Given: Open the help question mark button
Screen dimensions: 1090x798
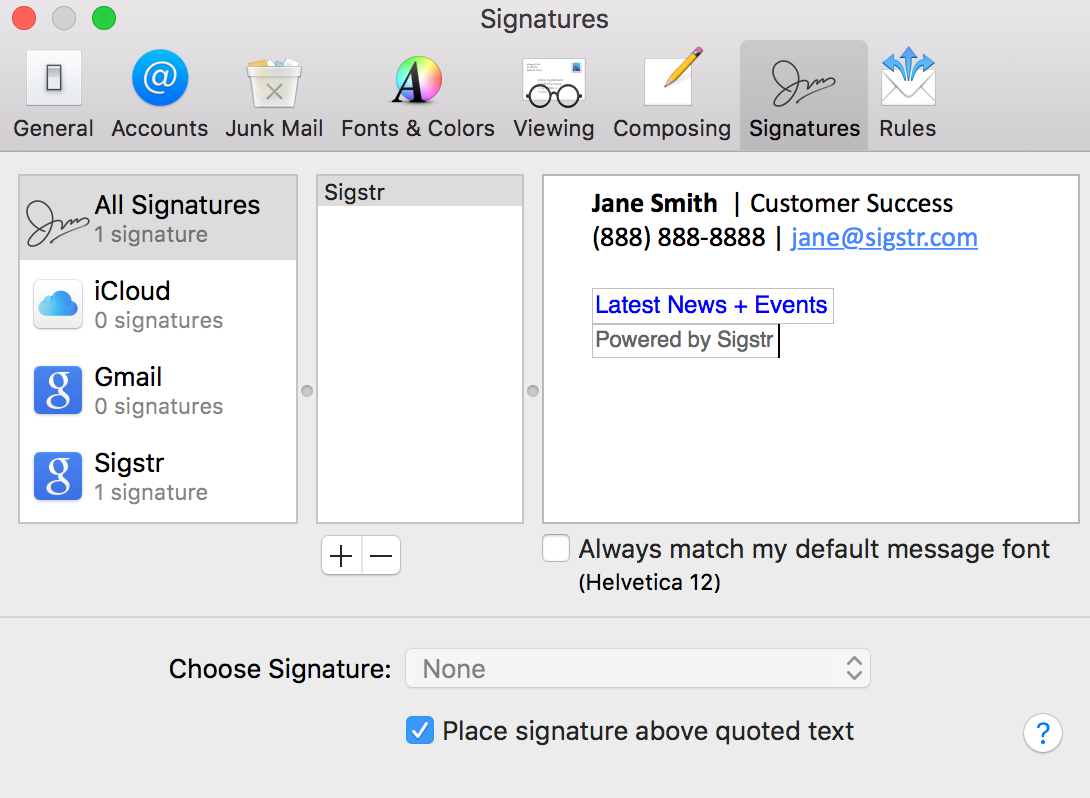Looking at the screenshot, I should (x=1043, y=733).
